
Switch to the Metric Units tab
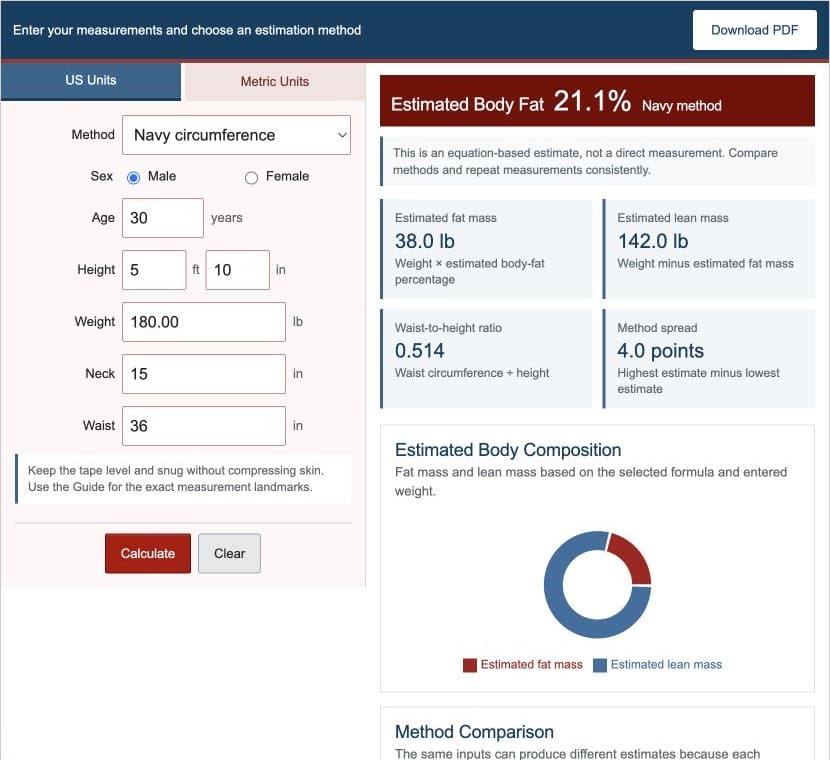[275, 82]
